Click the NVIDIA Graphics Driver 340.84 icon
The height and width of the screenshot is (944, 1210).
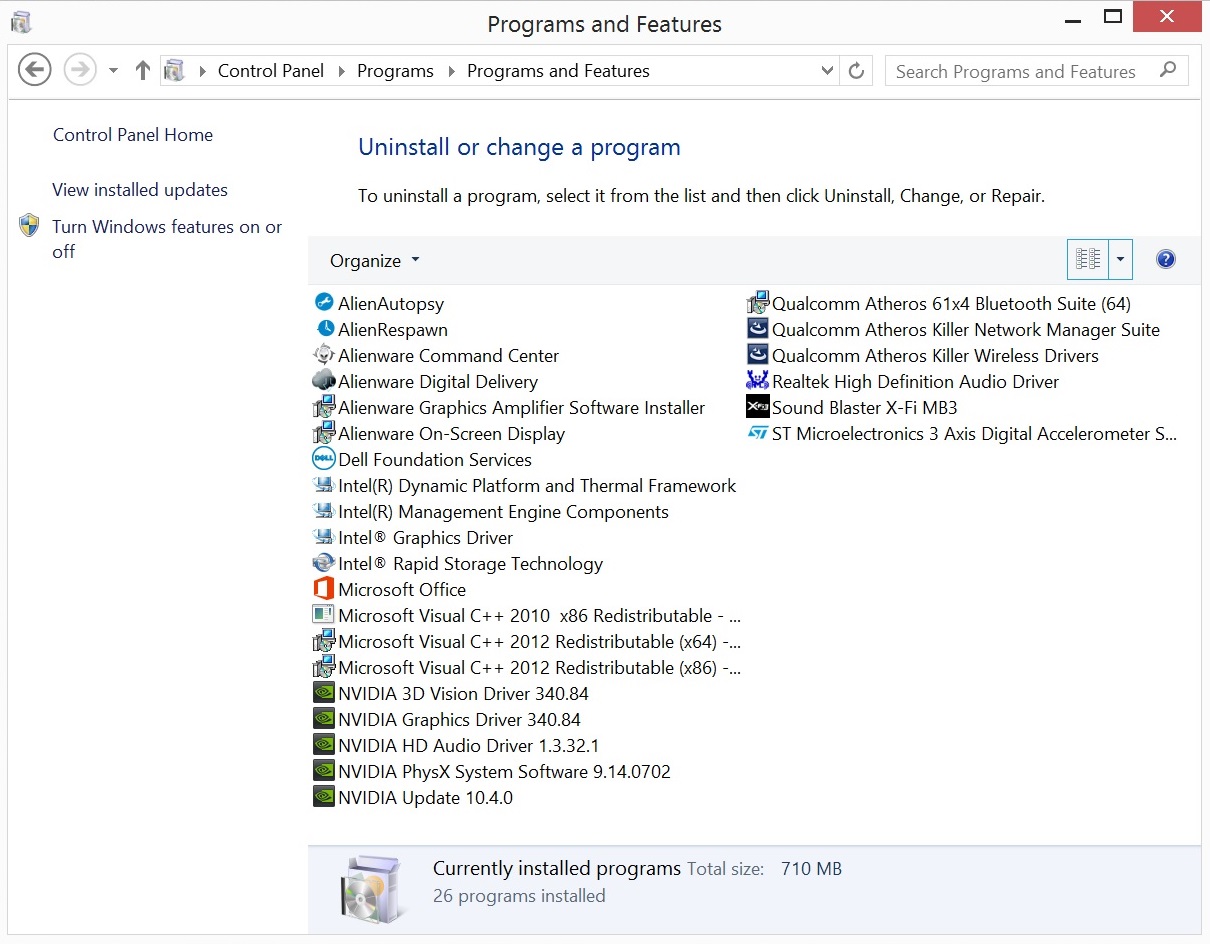[323, 719]
